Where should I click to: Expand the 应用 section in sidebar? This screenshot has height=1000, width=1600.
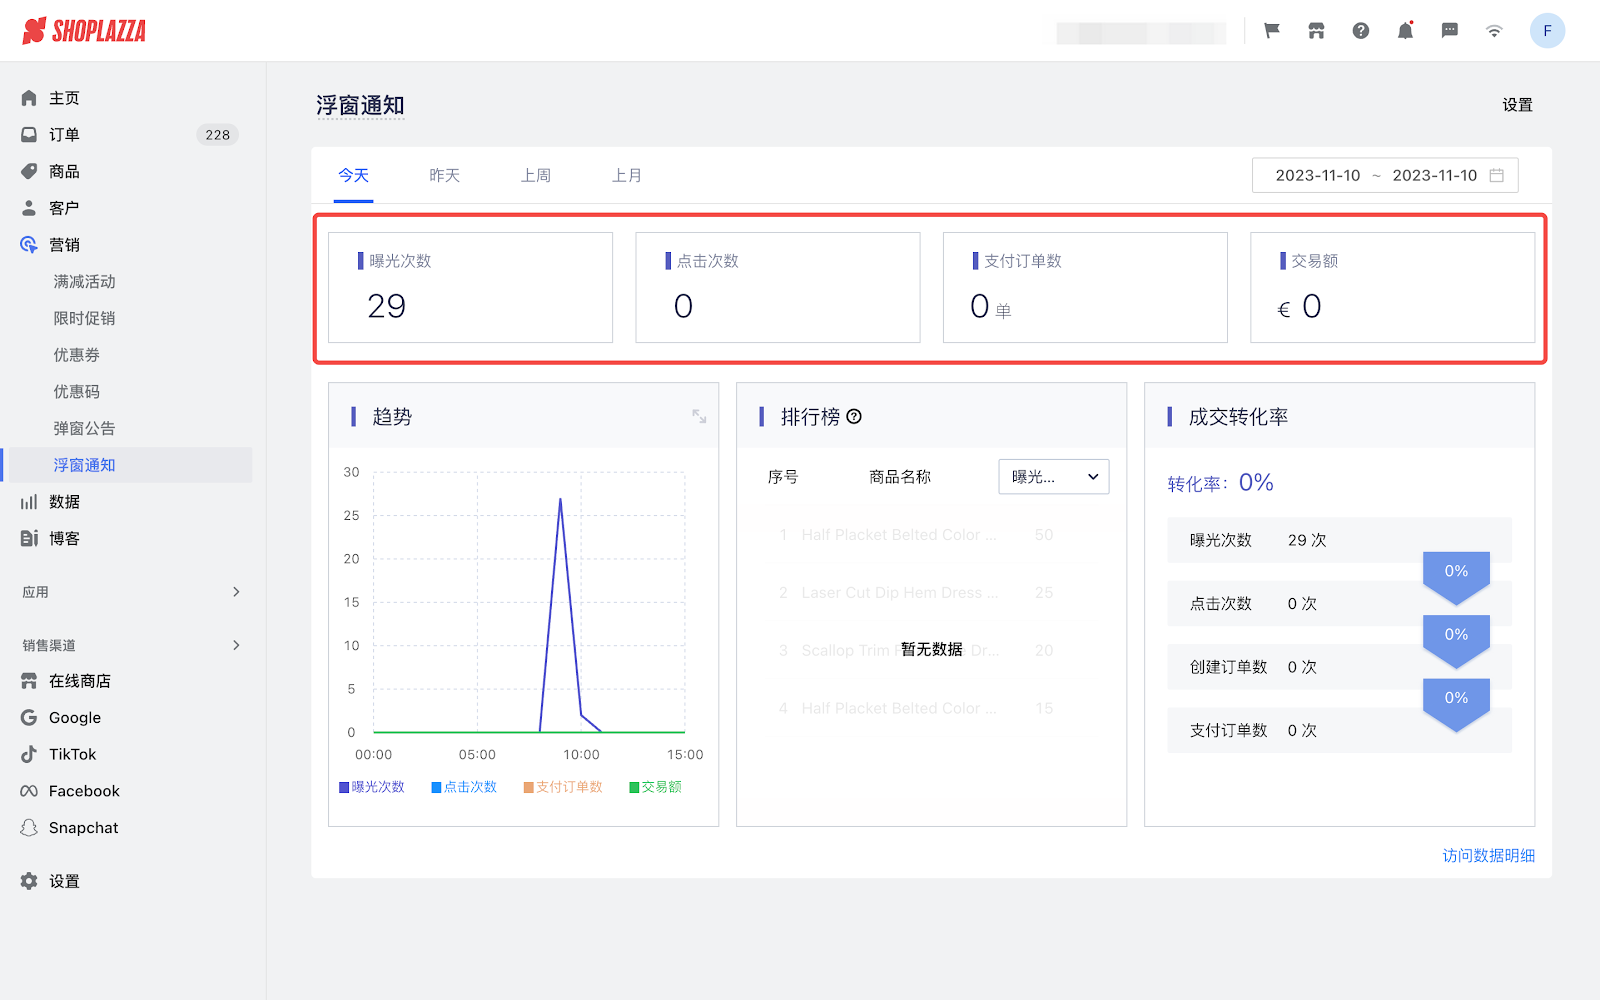click(x=236, y=592)
